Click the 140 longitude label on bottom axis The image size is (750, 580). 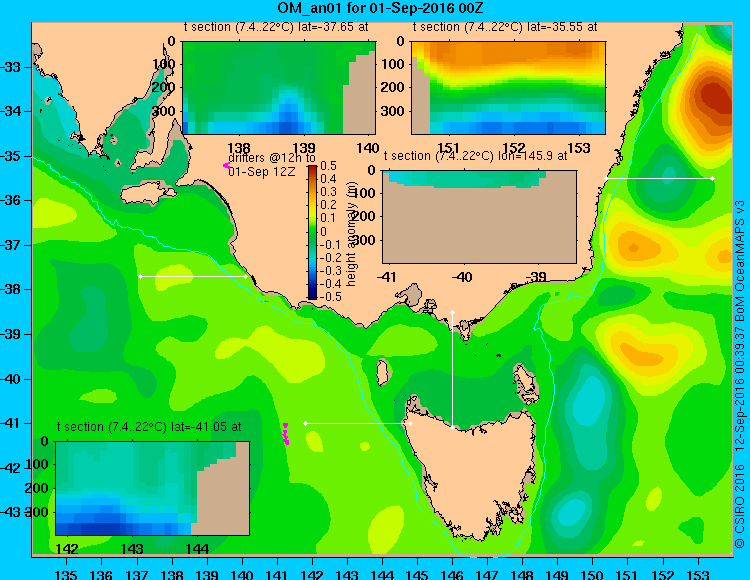click(242, 574)
